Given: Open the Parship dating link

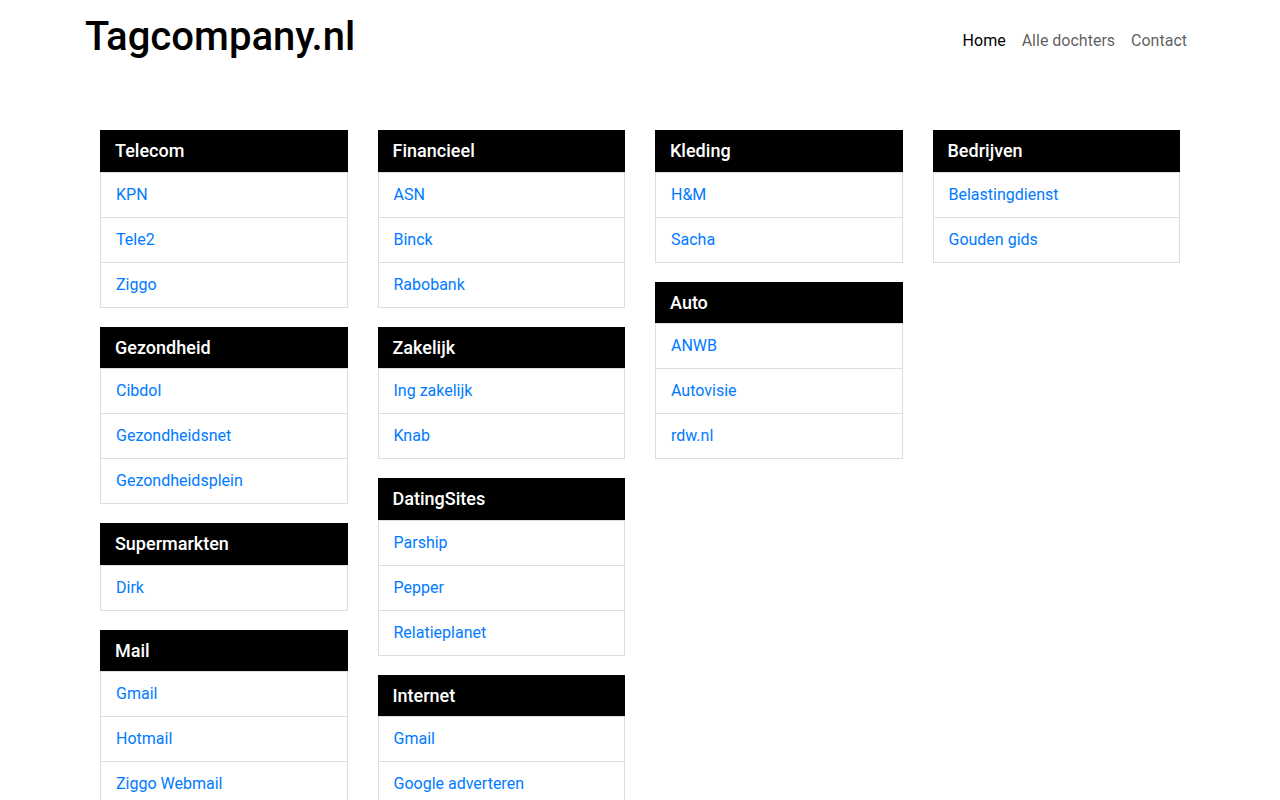Looking at the screenshot, I should pos(420,542).
